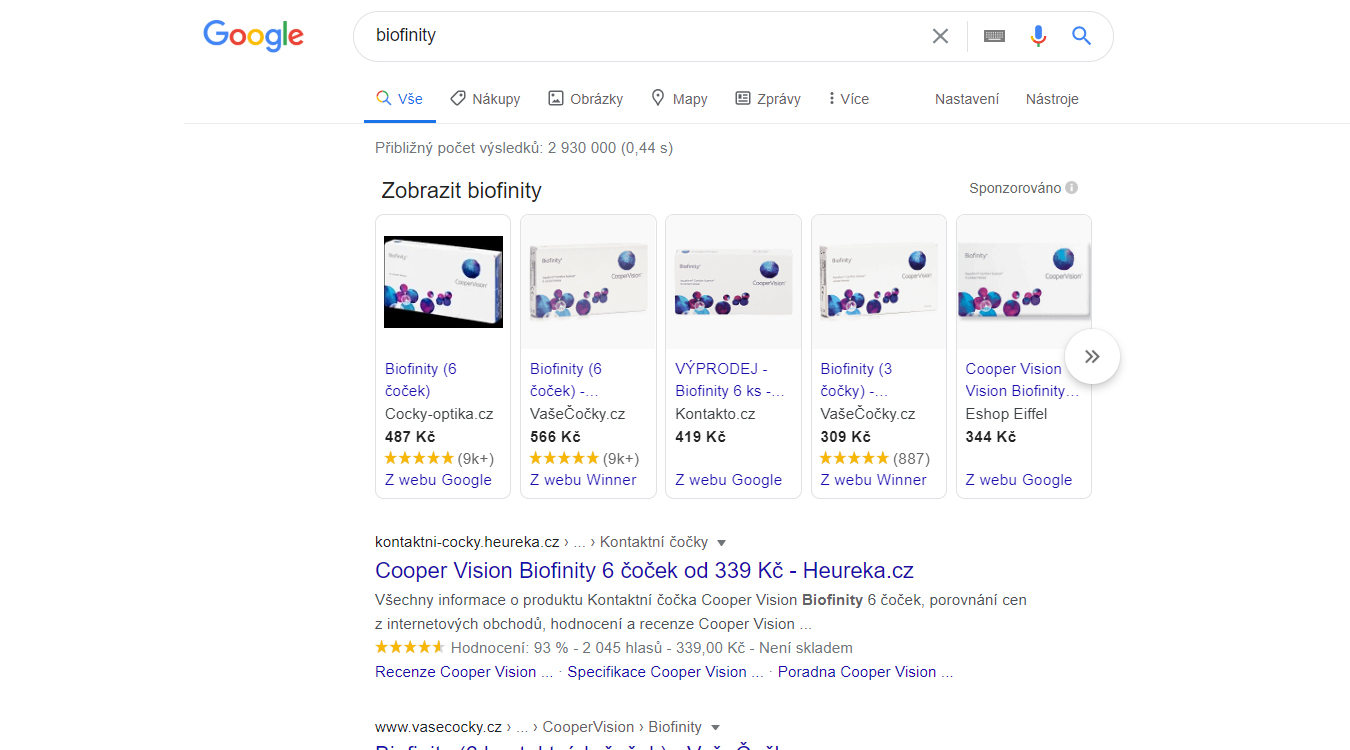1350x750 pixels.
Task: Click 'Z webu Google' under Cocky-optika.cz card
Action: 438,480
